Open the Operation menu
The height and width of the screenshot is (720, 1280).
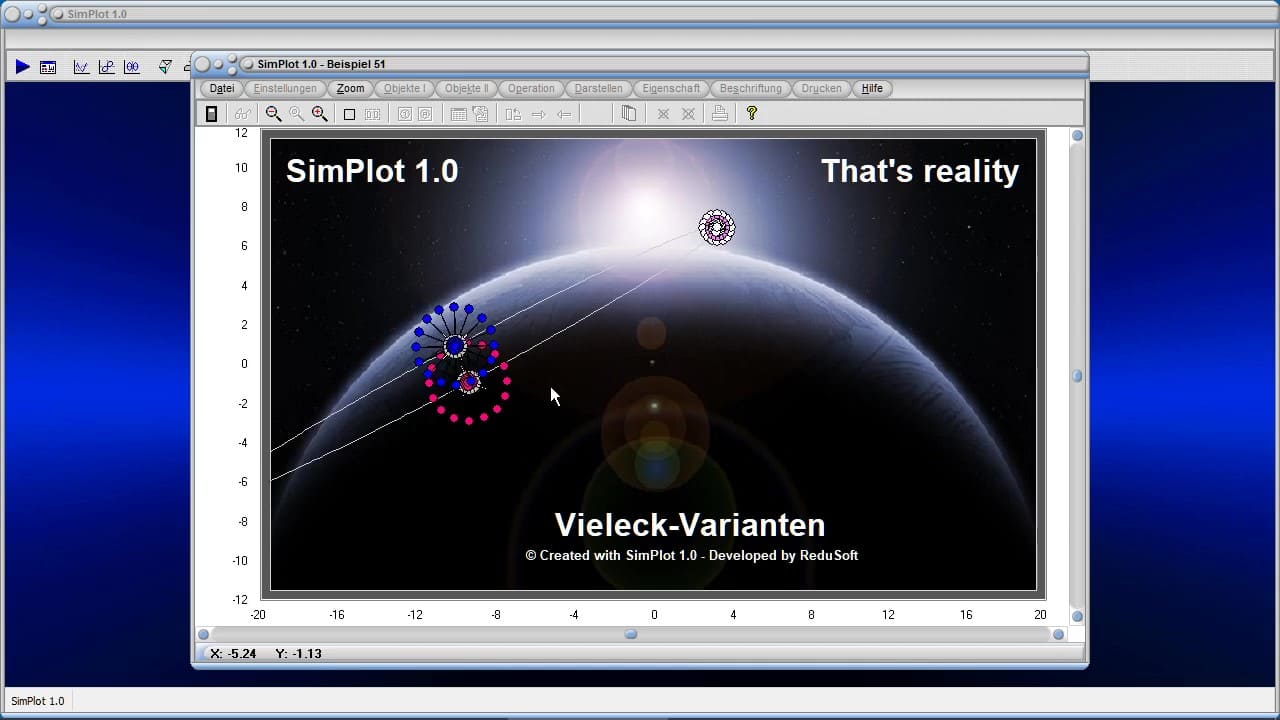point(531,88)
